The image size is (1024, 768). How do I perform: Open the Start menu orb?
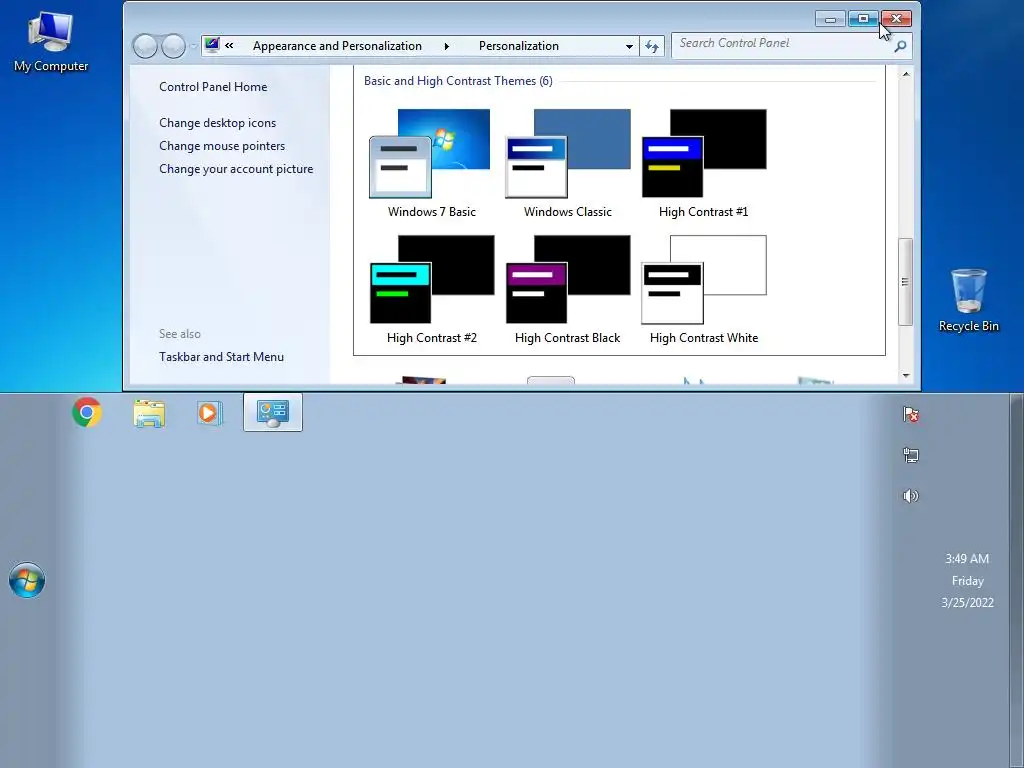(27, 580)
